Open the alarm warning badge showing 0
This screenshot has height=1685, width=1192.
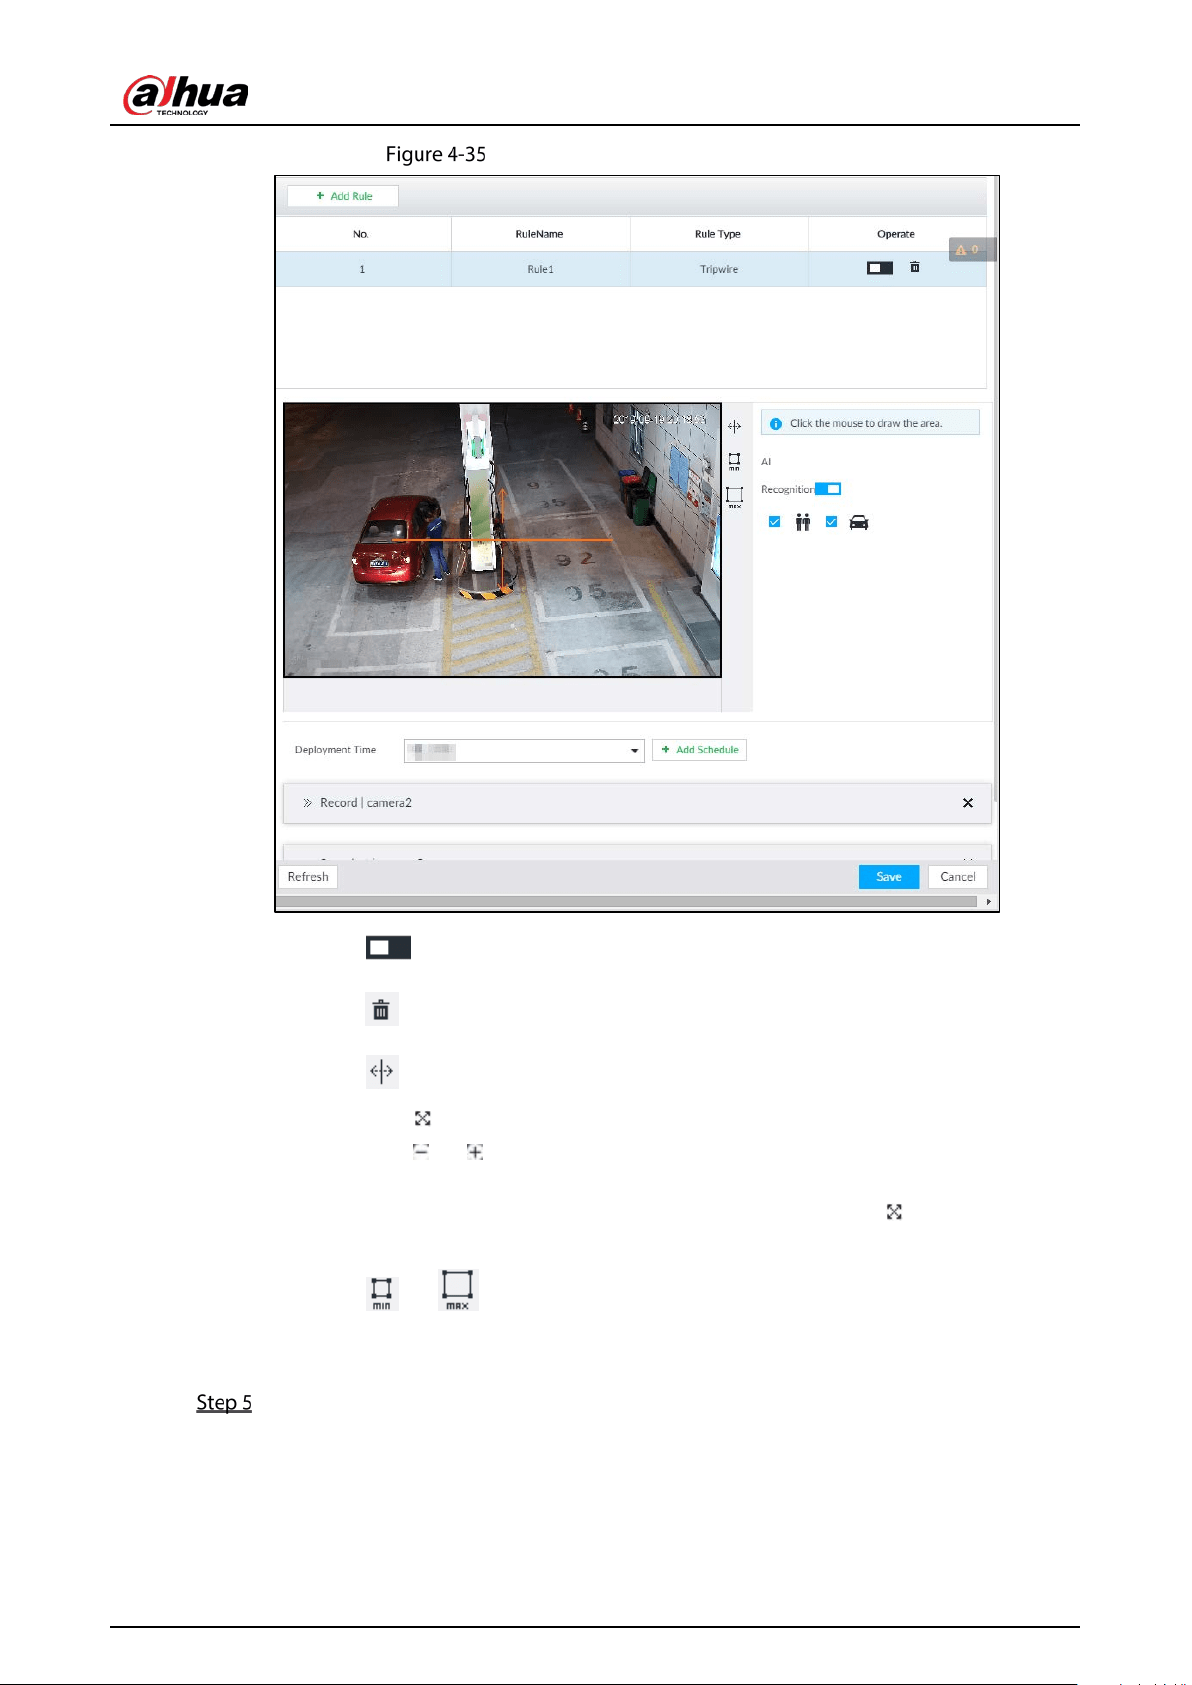pyautogui.click(x=972, y=250)
